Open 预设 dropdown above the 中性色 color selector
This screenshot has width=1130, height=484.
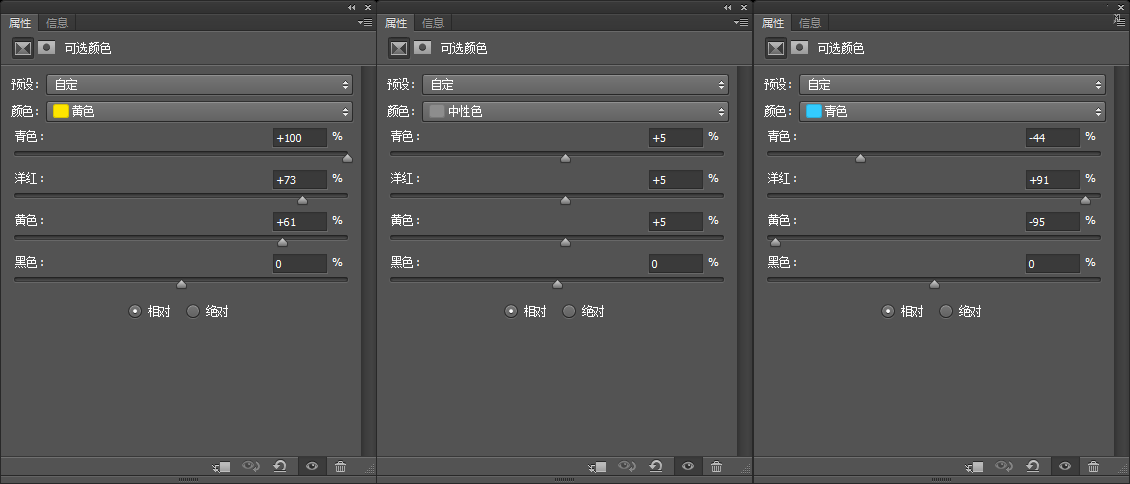click(576, 84)
